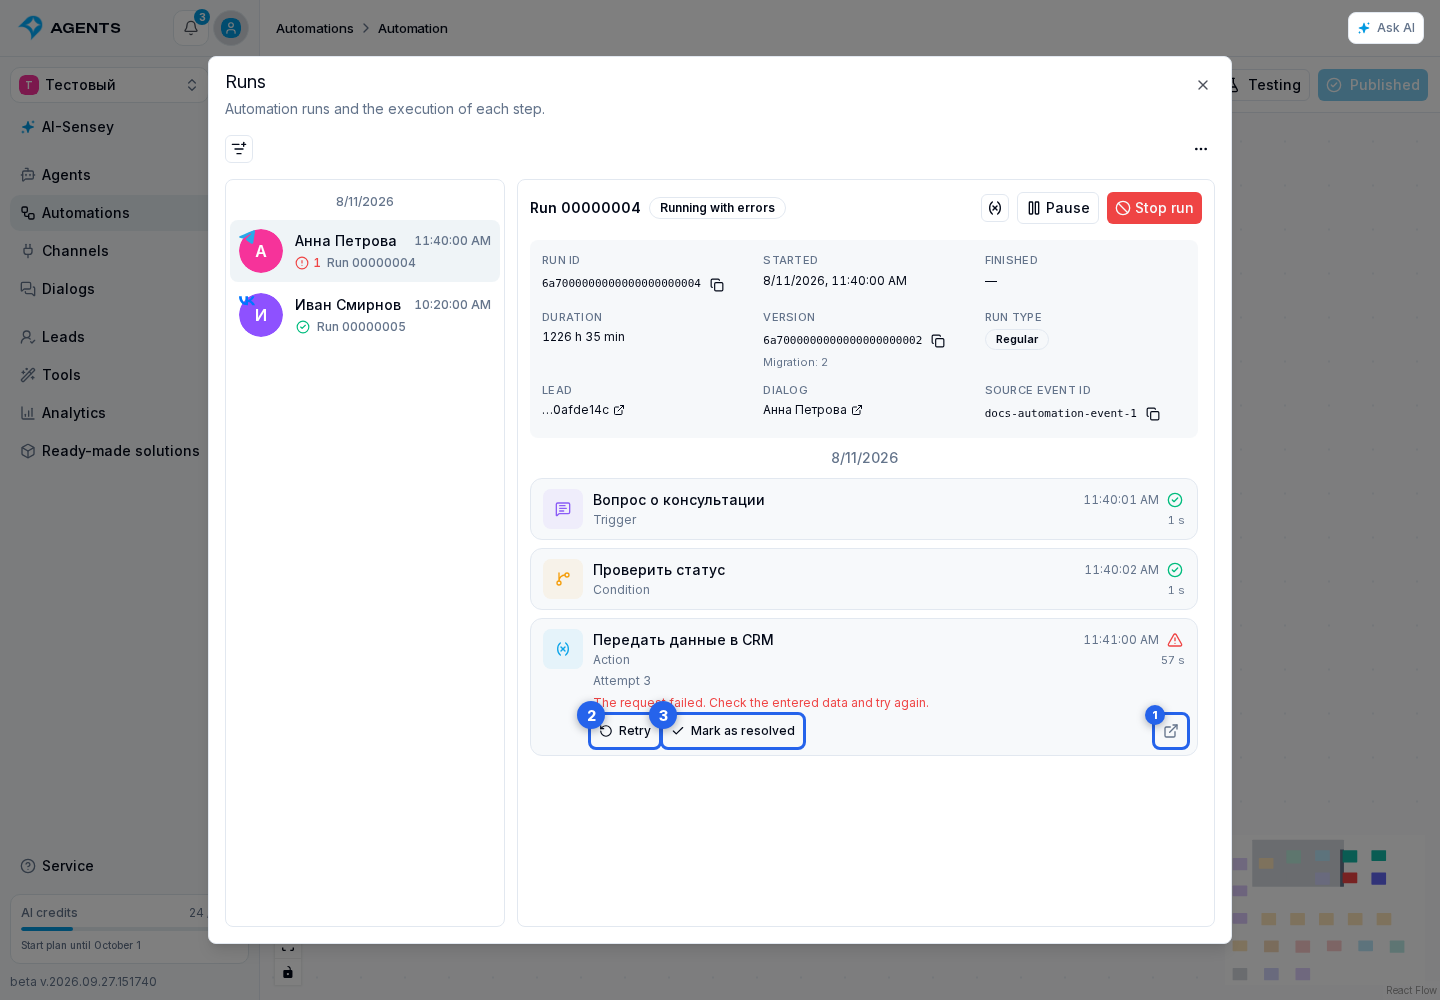The width and height of the screenshot is (1440, 1000).
Task: Expand the Тестовый workspace selector
Action: pyautogui.click(x=109, y=85)
